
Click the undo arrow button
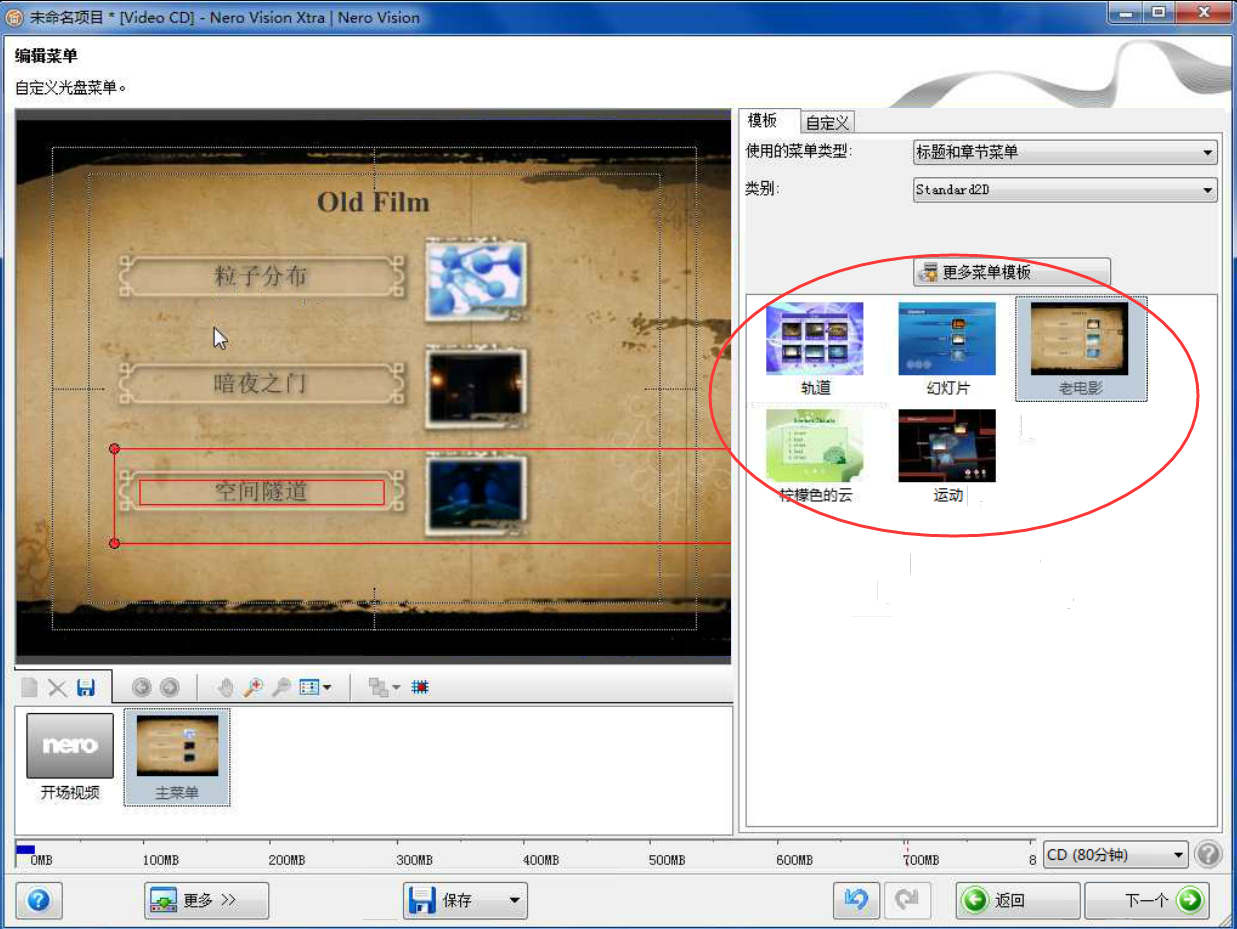856,900
